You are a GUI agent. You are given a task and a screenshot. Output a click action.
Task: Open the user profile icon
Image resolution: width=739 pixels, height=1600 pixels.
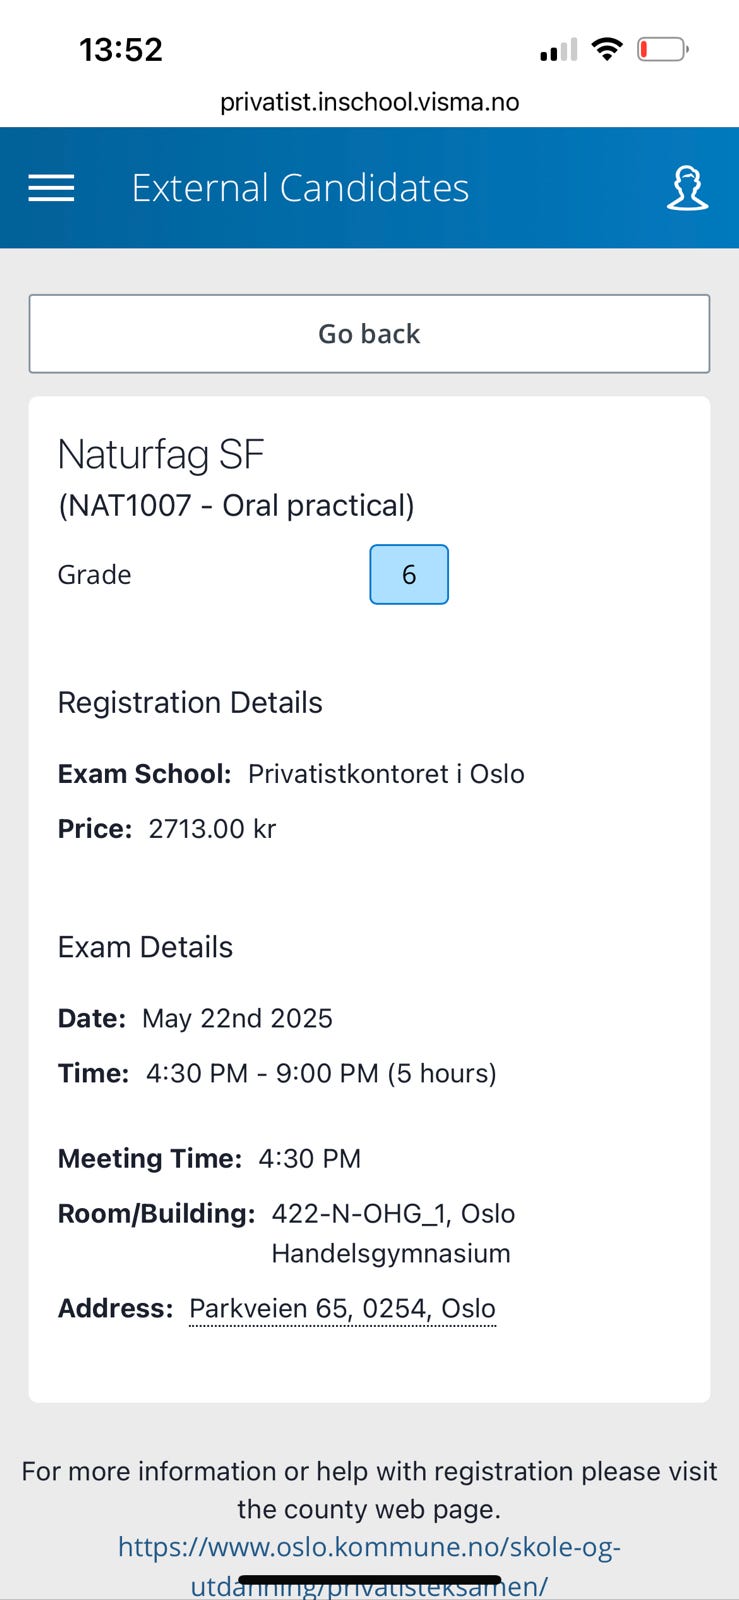pyautogui.click(x=687, y=188)
